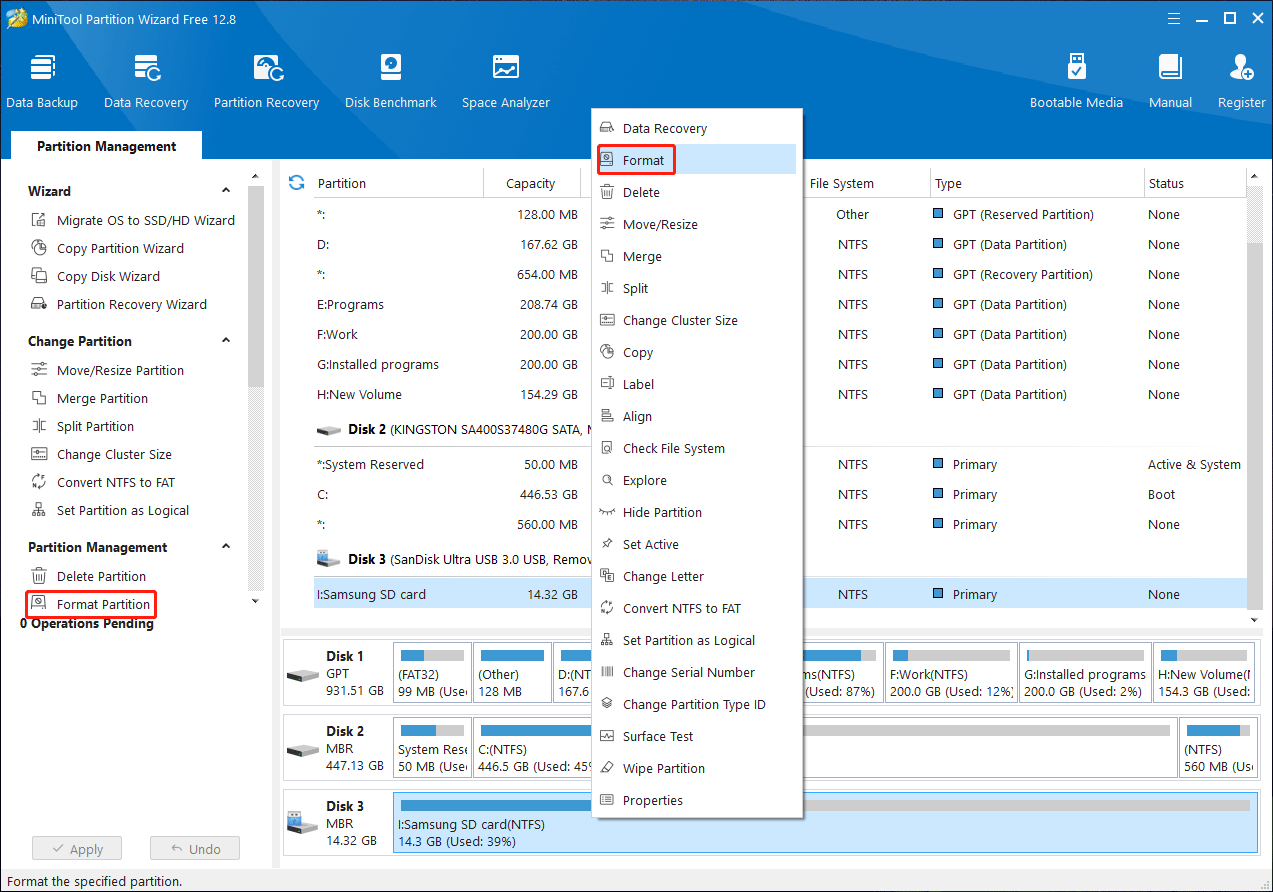Select the I:Samsung SD card row
The width and height of the screenshot is (1273, 892).
click(x=782, y=594)
